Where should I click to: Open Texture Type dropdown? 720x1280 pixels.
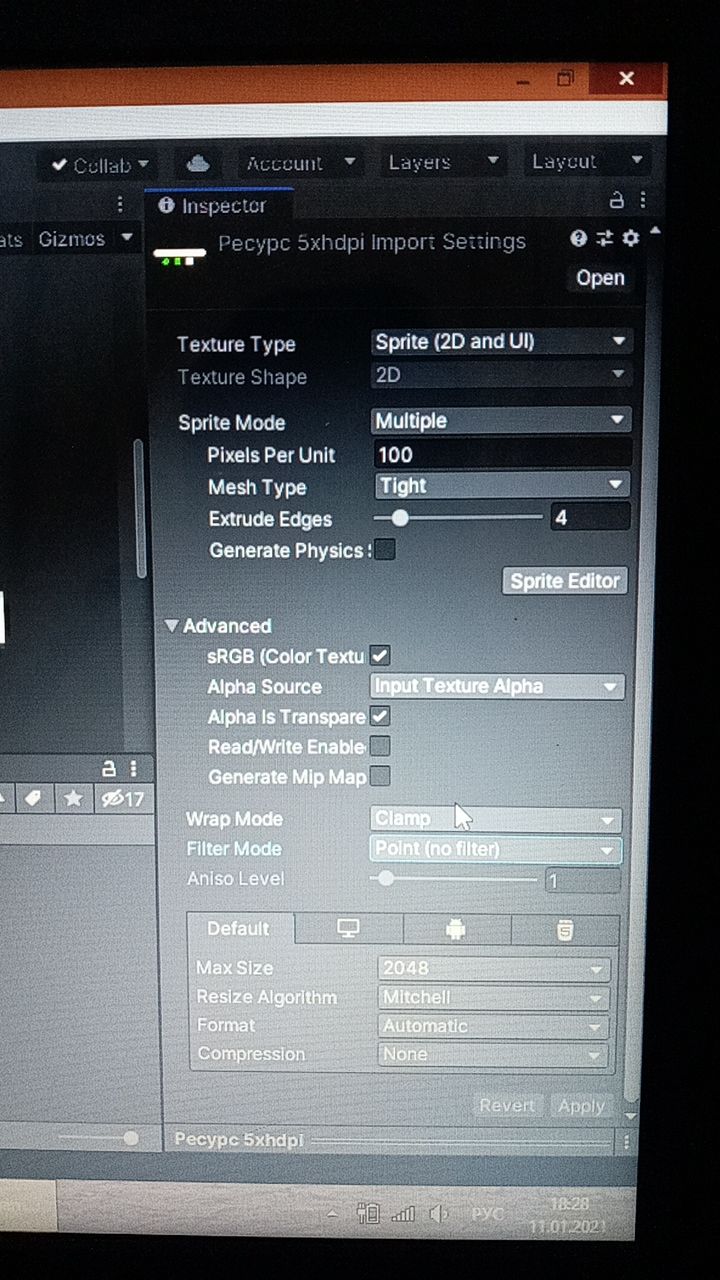(501, 342)
